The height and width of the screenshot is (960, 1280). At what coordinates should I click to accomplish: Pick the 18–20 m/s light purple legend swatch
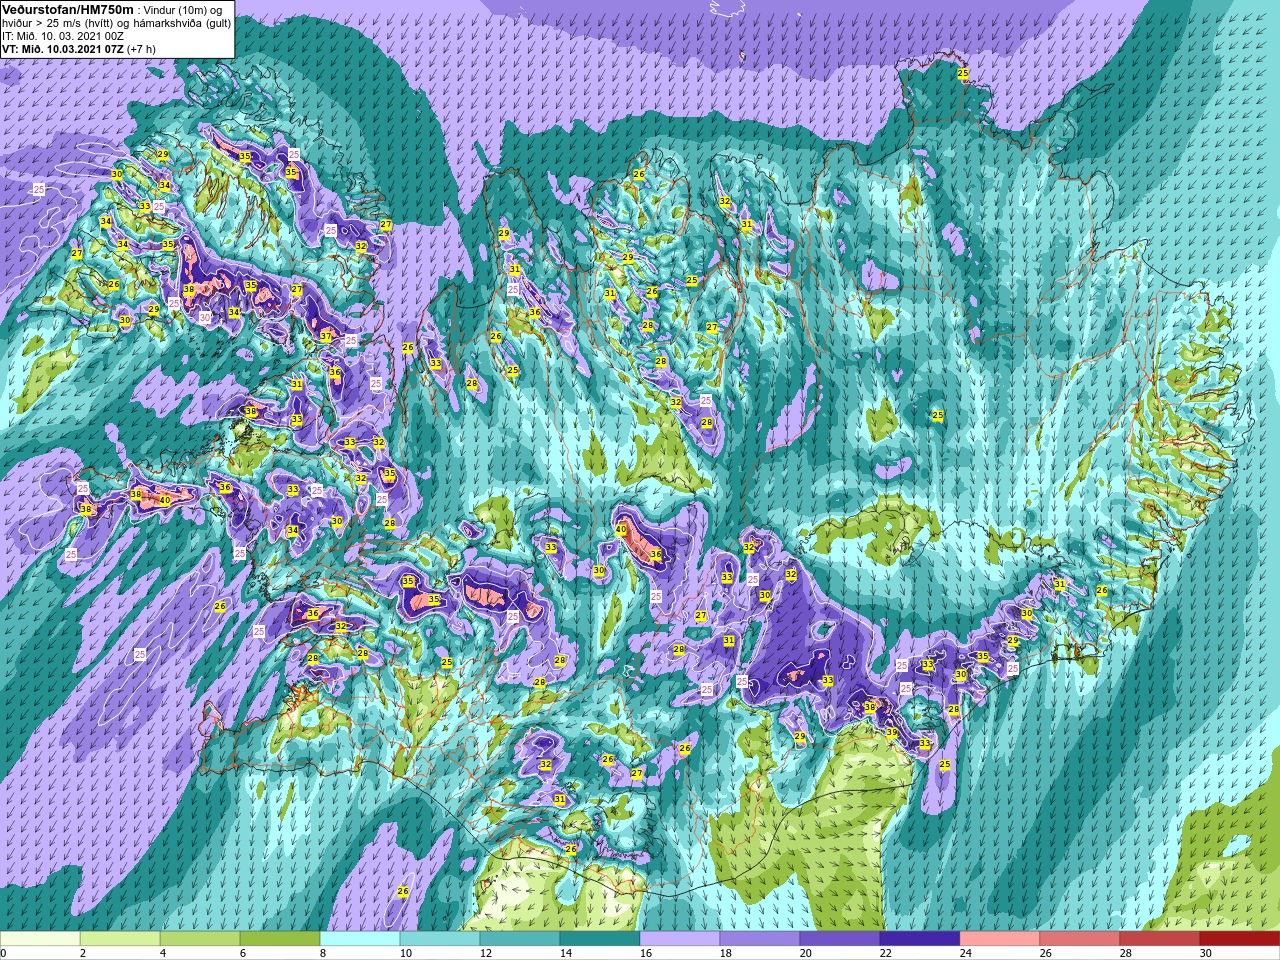pos(760,939)
